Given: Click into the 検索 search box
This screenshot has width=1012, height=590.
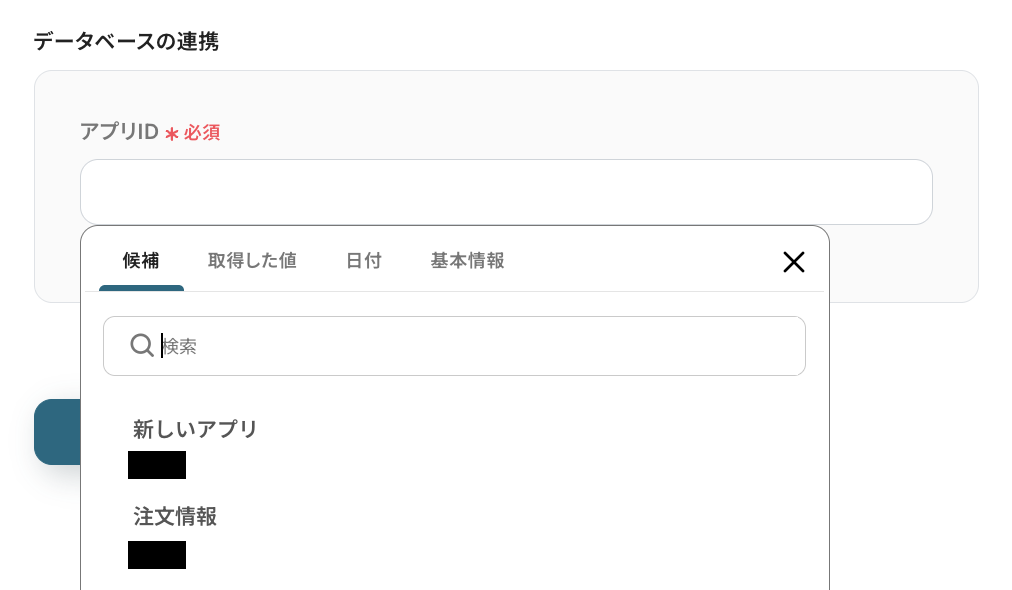Looking at the screenshot, I should point(480,346).
